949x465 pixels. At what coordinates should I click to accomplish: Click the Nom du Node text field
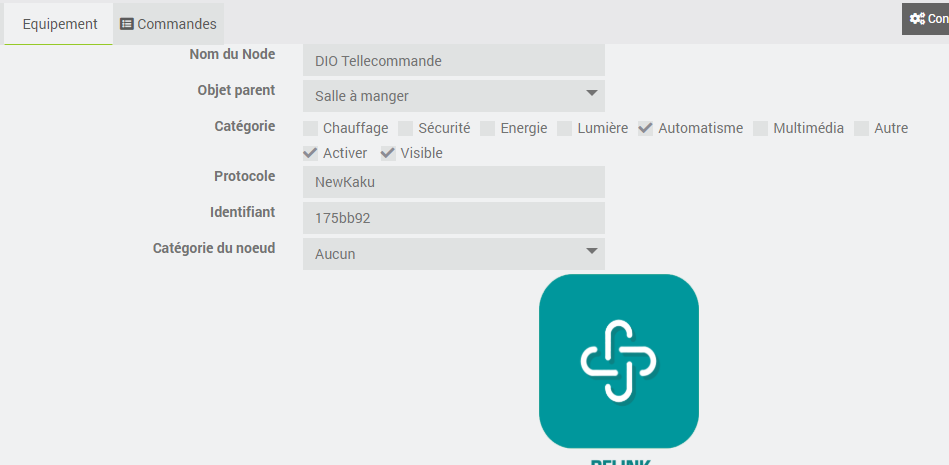[x=454, y=61]
